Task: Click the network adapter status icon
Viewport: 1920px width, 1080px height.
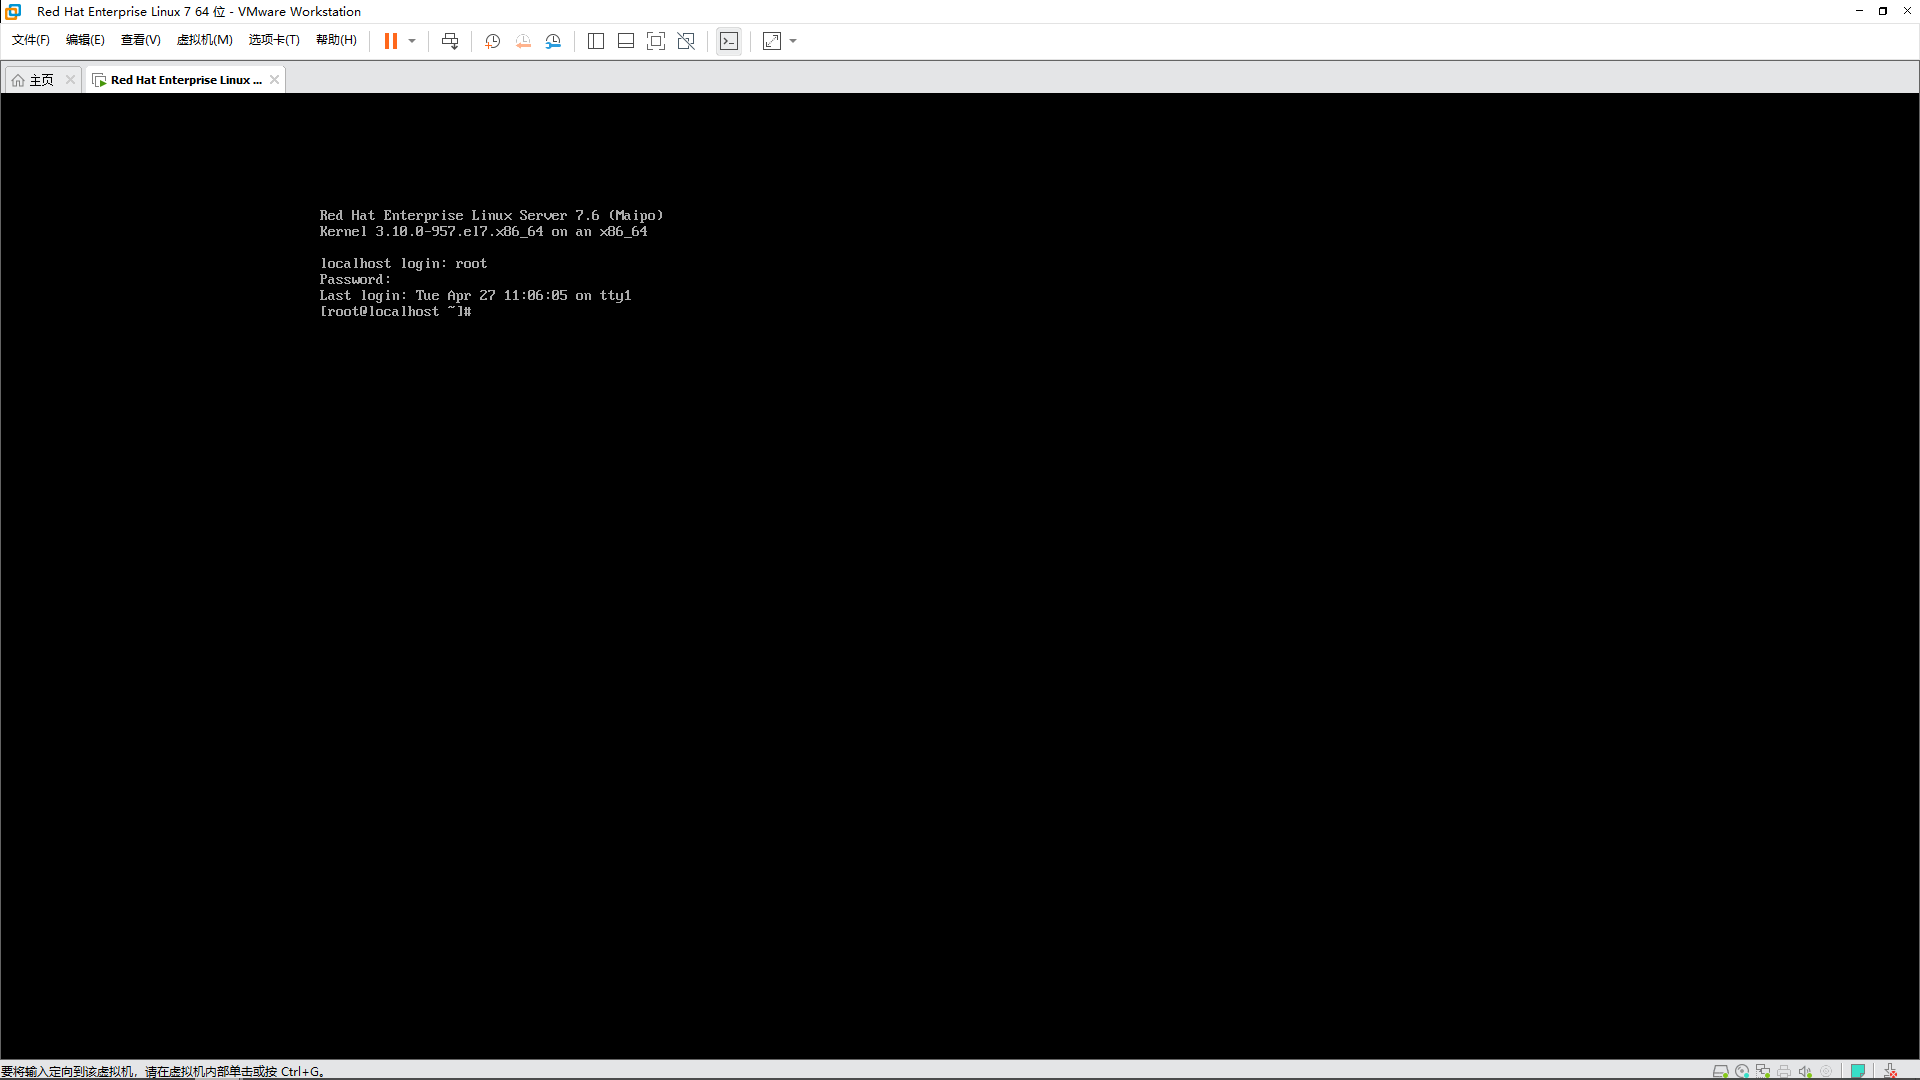Action: 1764,1071
